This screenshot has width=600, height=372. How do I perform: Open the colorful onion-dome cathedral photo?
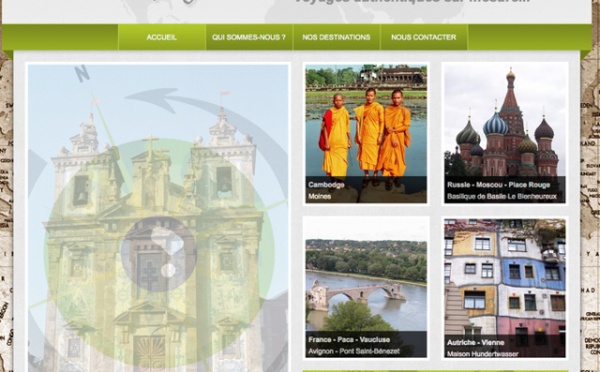[x=505, y=134]
